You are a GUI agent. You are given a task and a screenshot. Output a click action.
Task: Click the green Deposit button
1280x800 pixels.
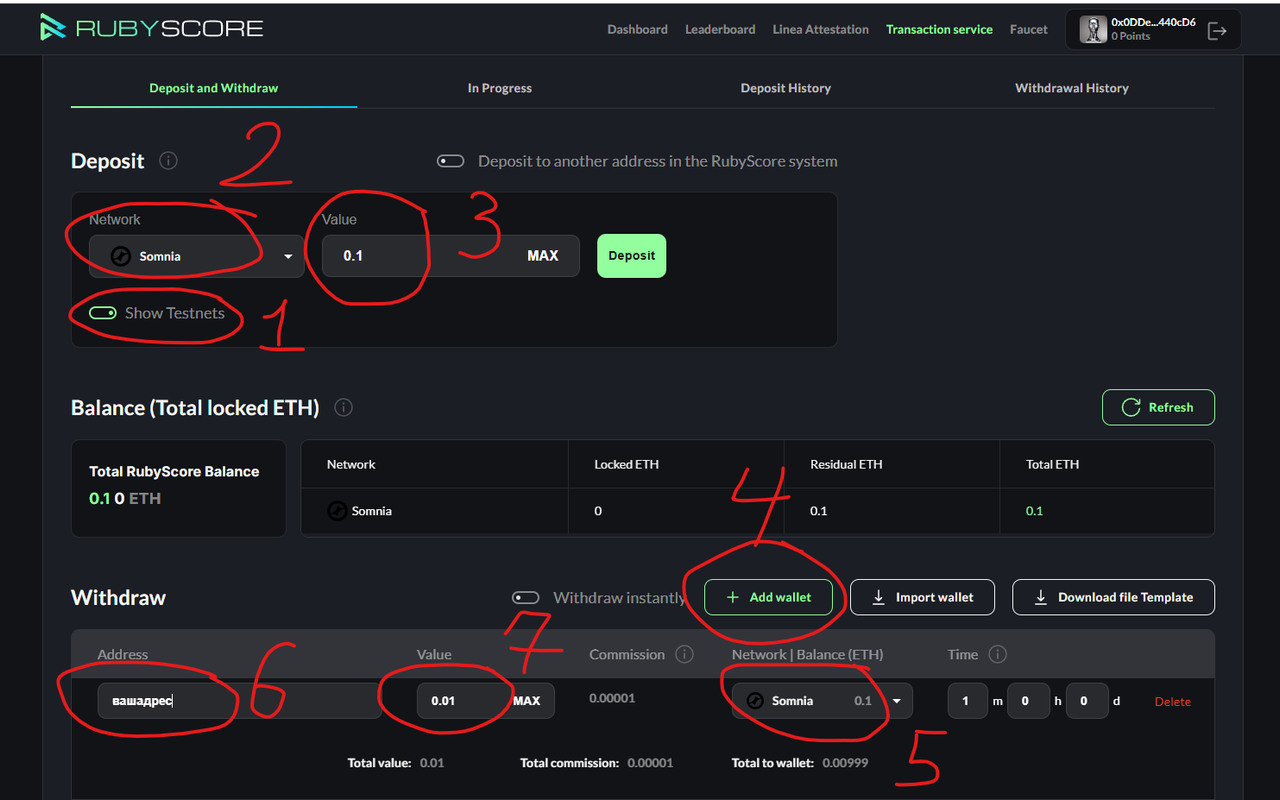click(632, 256)
